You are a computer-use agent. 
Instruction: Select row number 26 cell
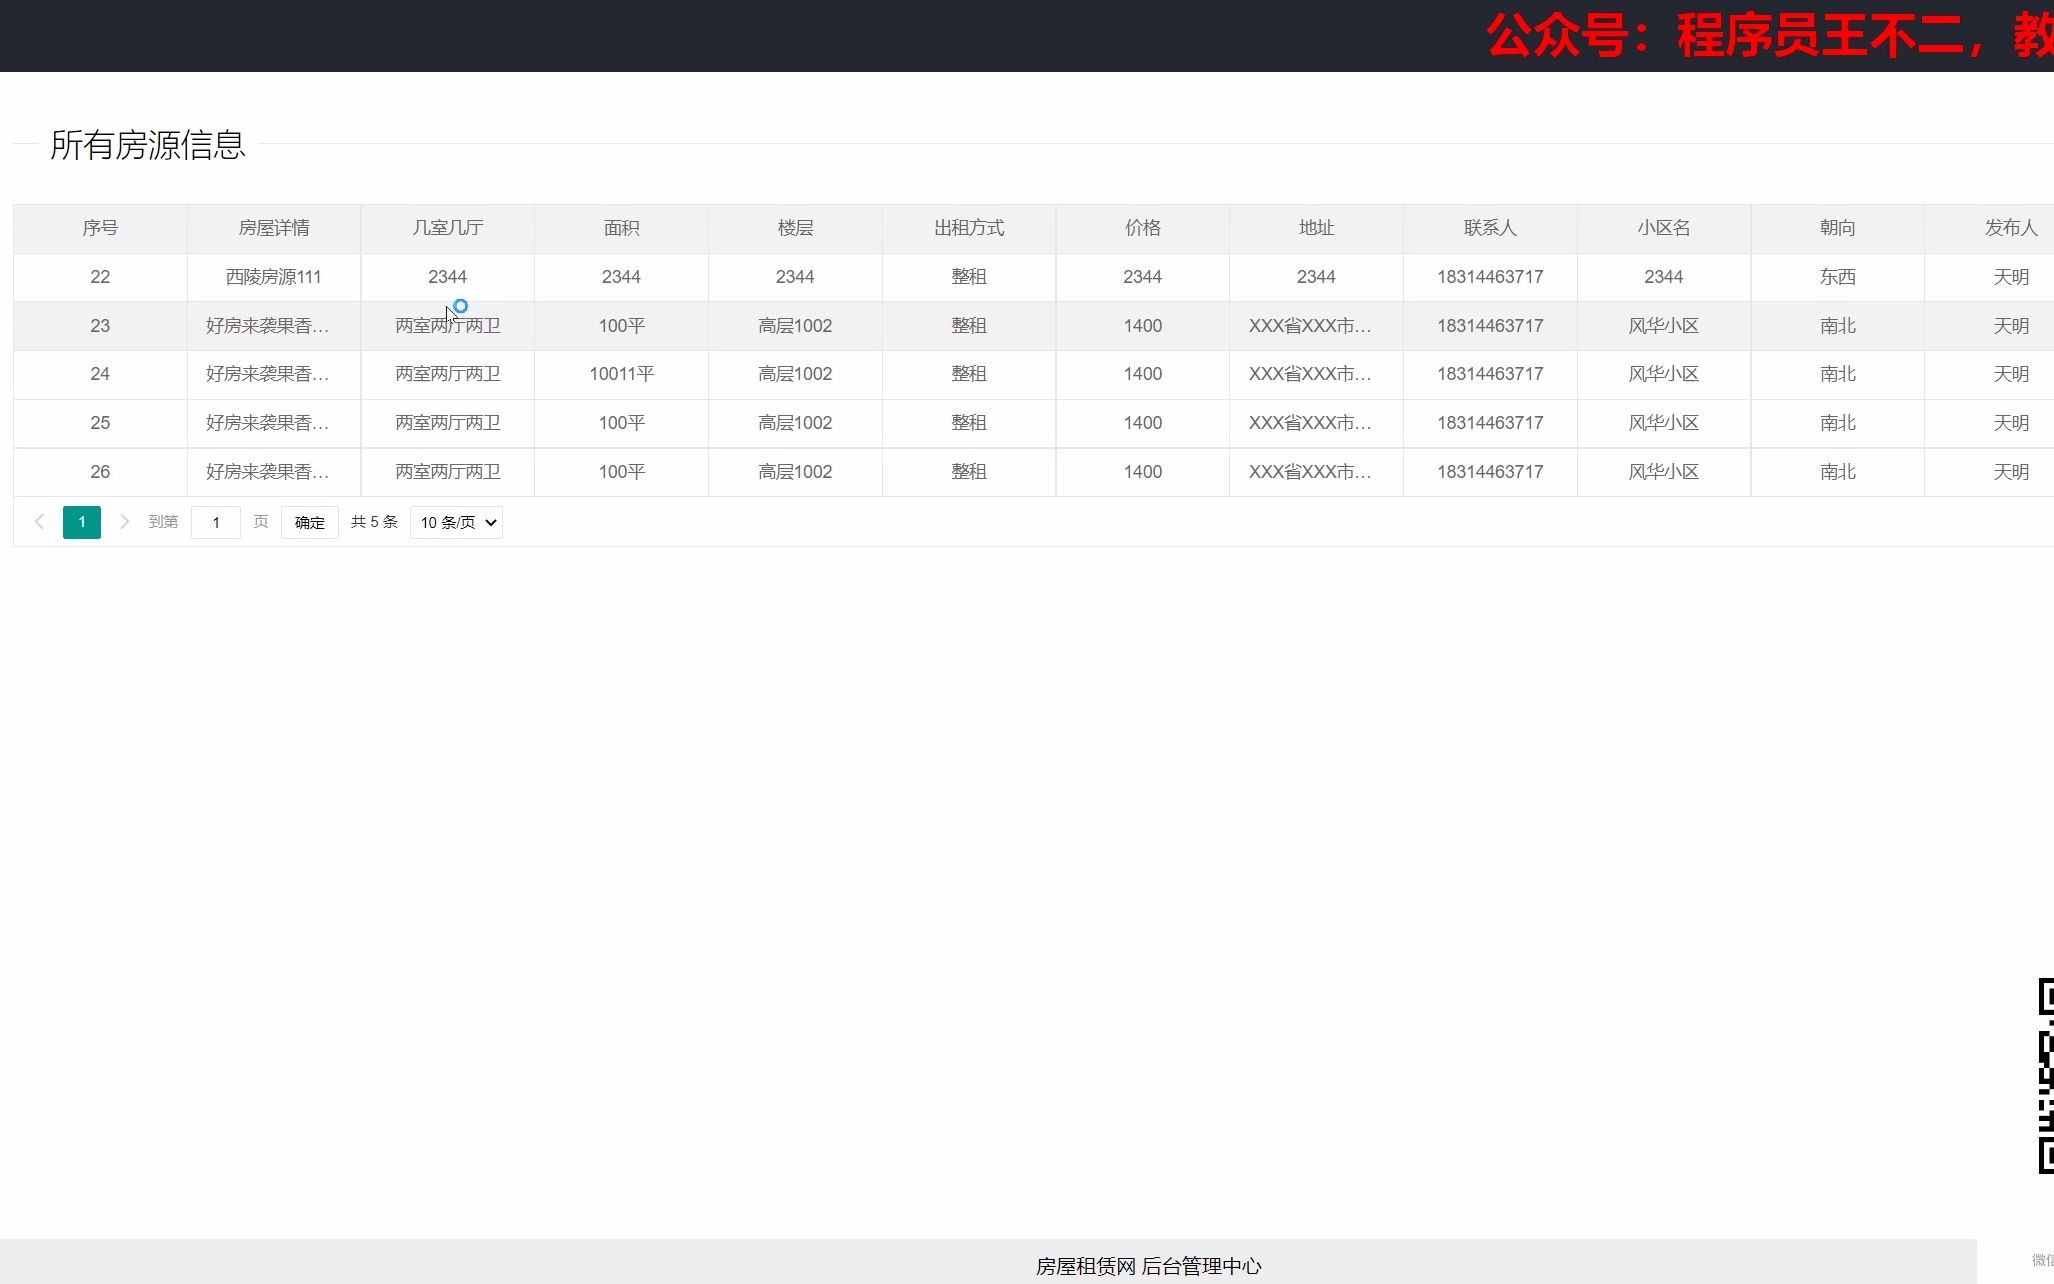tap(100, 472)
